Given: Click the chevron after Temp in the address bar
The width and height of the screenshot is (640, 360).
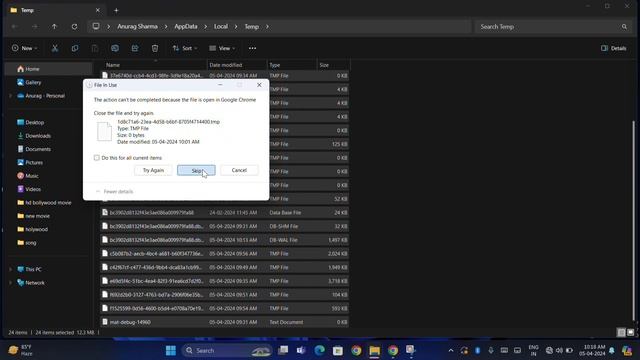Looking at the screenshot, I should click(x=267, y=27).
